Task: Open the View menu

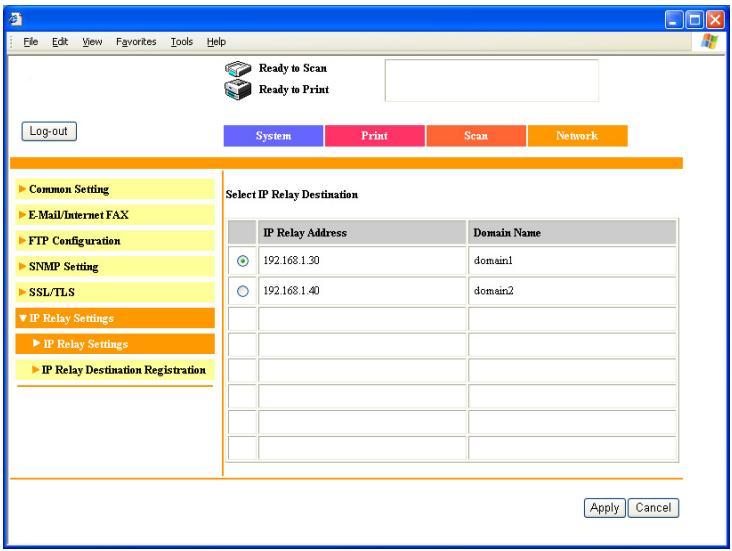Action: coord(92,42)
